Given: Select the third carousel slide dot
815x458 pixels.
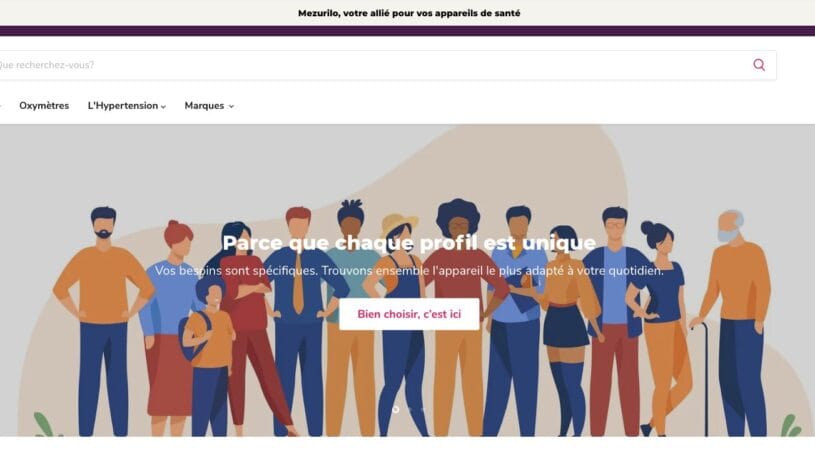Looking at the screenshot, I should tap(423, 410).
